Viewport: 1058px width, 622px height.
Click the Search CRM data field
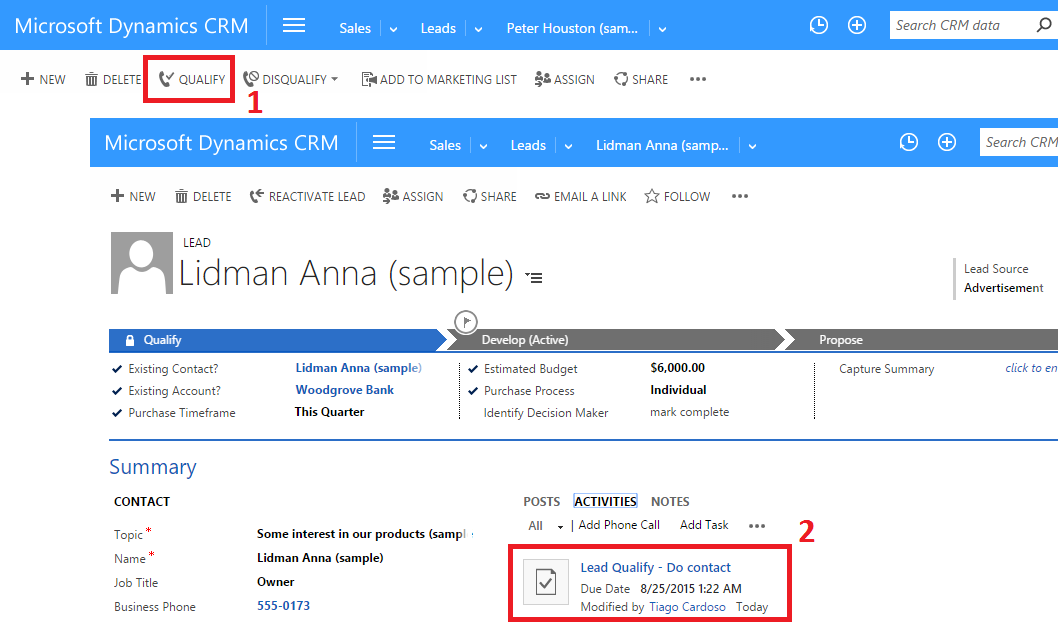click(x=960, y=25)
